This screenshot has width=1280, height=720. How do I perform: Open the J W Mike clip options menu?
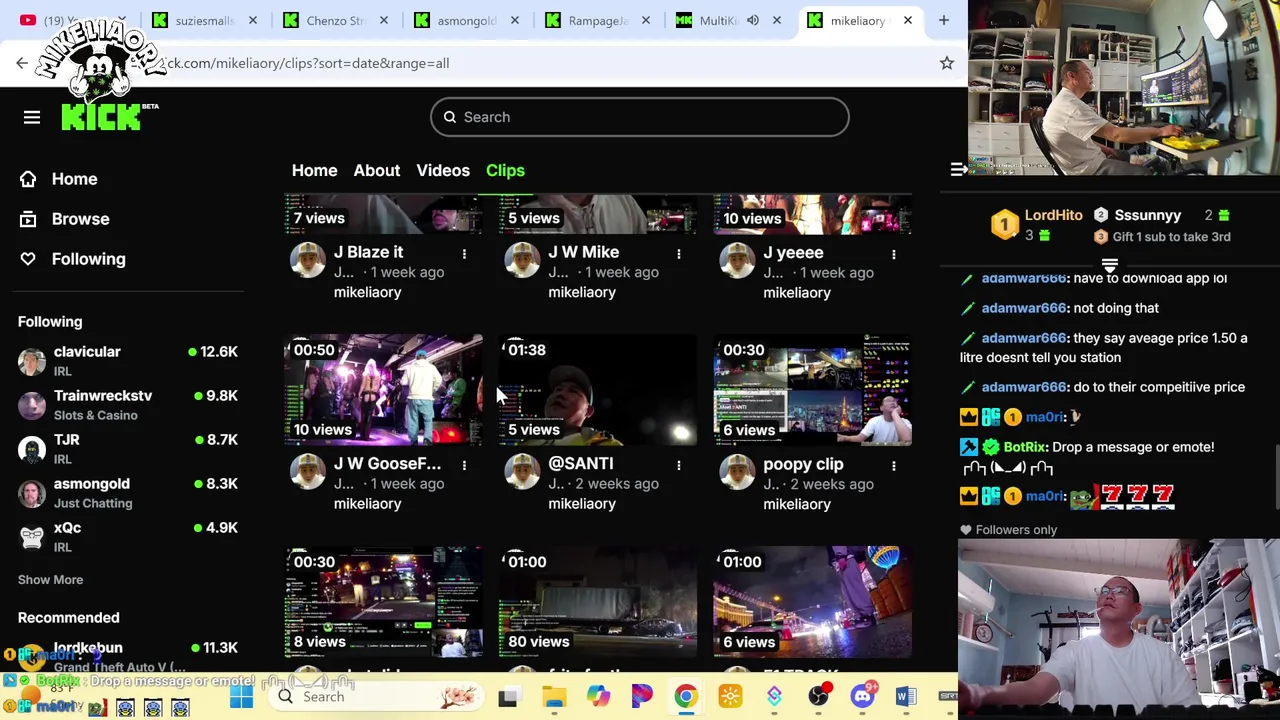tap(679, 254)
